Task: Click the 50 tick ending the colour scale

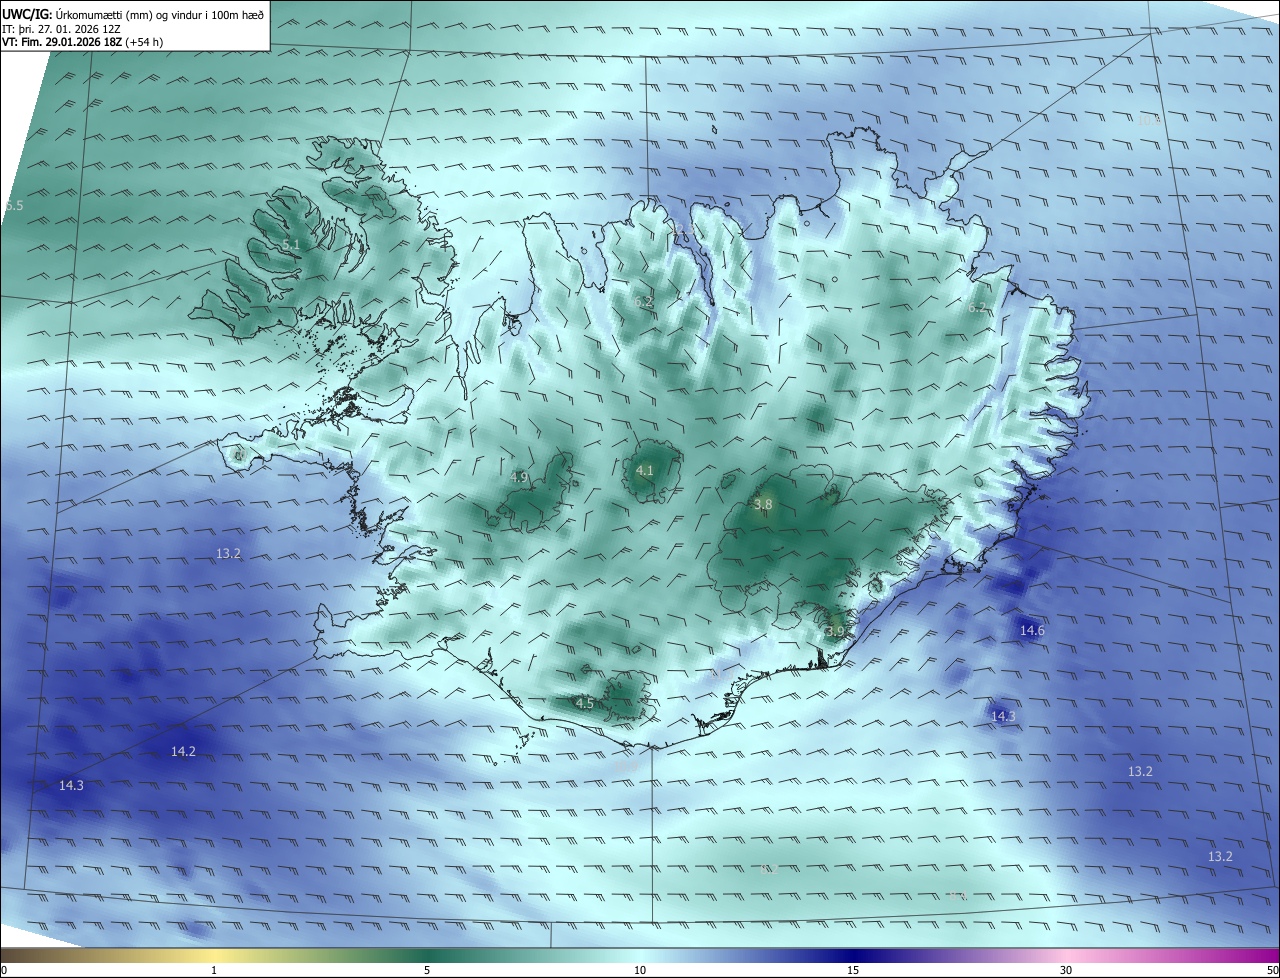Action: point(1272,970)
